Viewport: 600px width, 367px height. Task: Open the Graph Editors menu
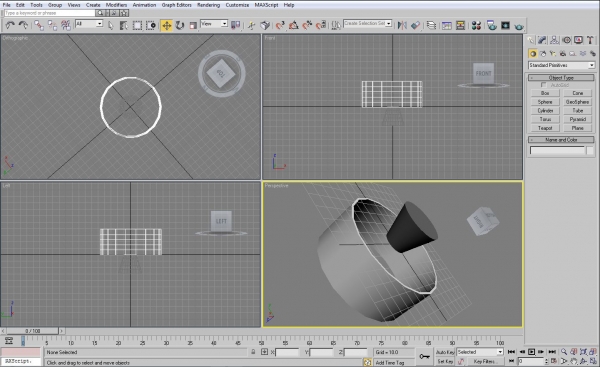(176, 5)
